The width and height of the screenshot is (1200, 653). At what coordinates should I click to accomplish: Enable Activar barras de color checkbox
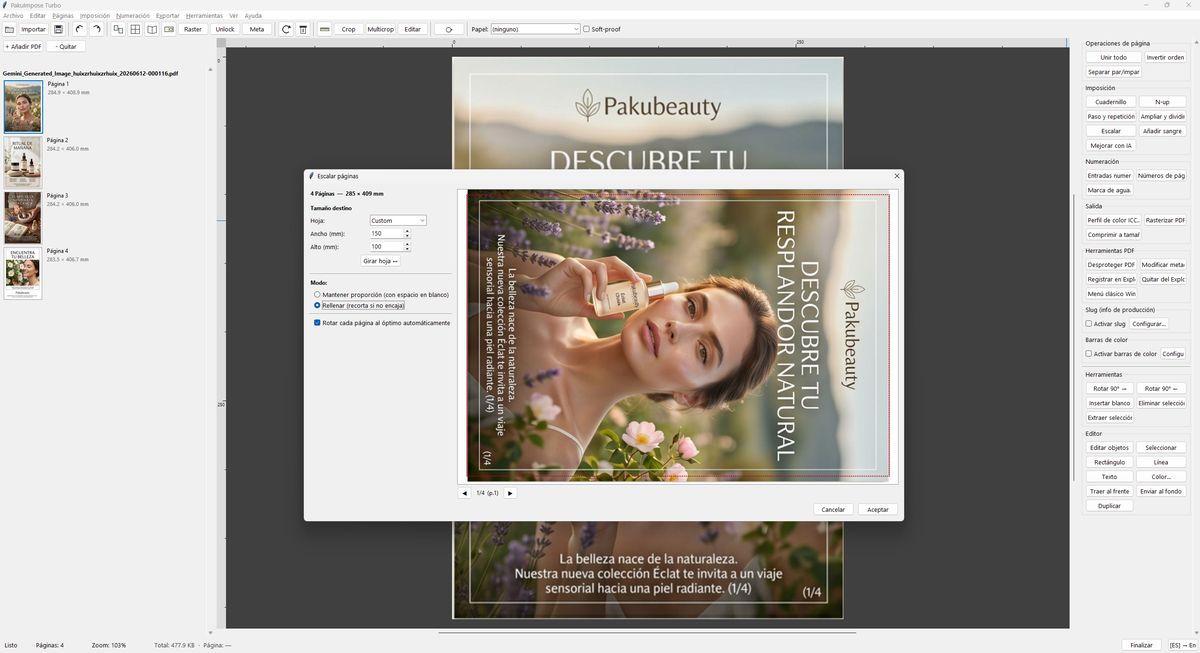pyautogui.click(x=1089, y=354)
